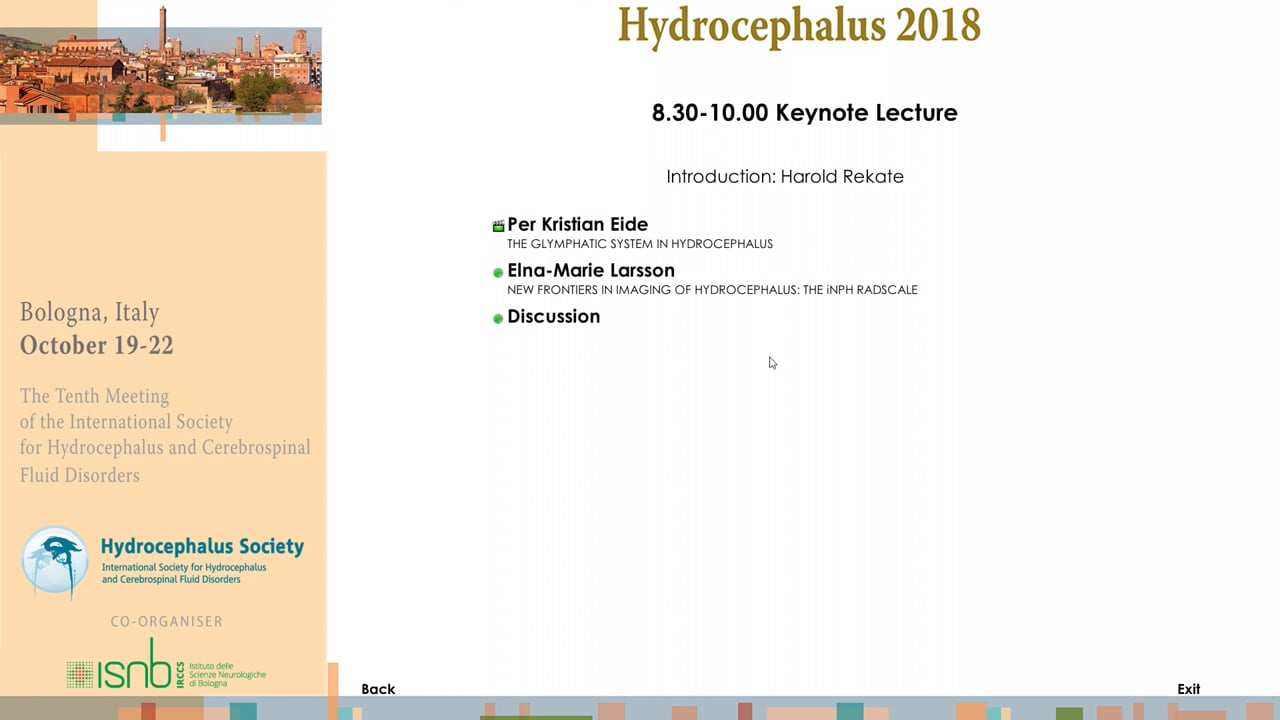Click the "October 19-22" date text
The height and width of the screenshot is (720, 1280).
[97, 346]
